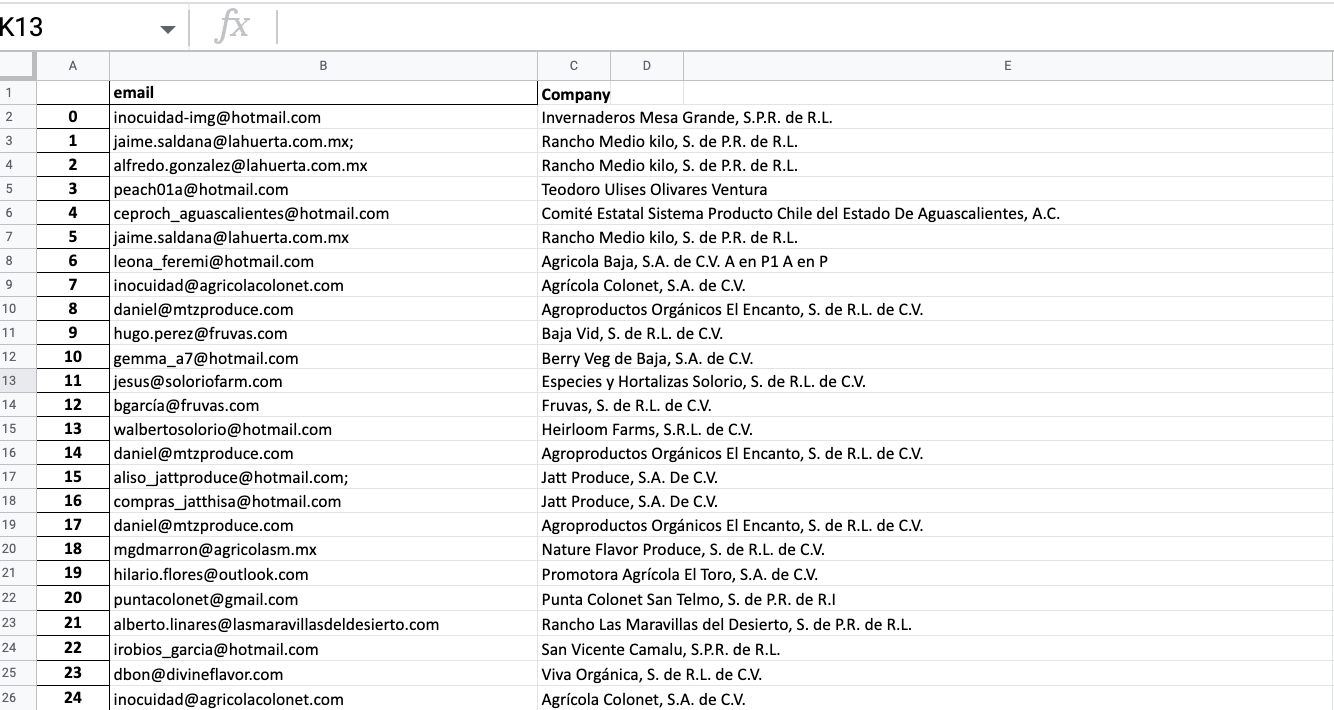Select index cell with value 11
The image size is (1334, 710).
tap(73, 381)
